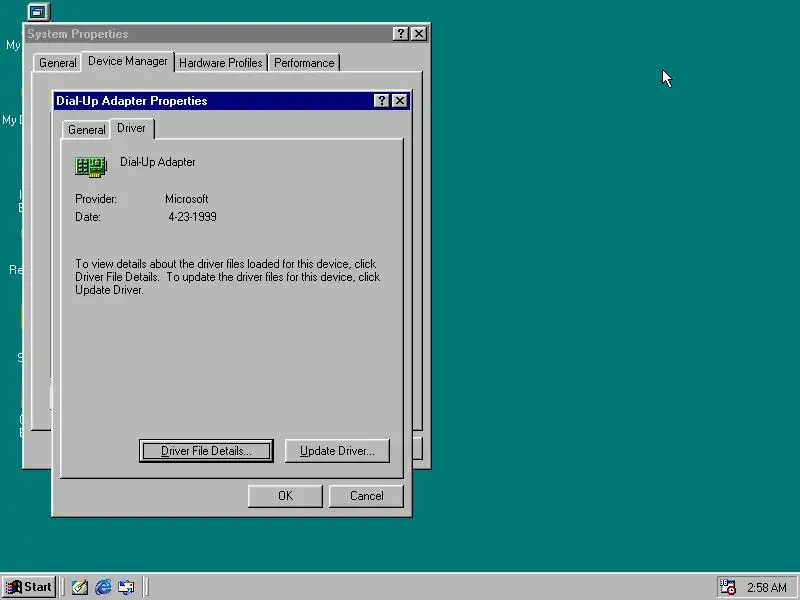
Task: Click the Update Driver button
Action: 337,451
